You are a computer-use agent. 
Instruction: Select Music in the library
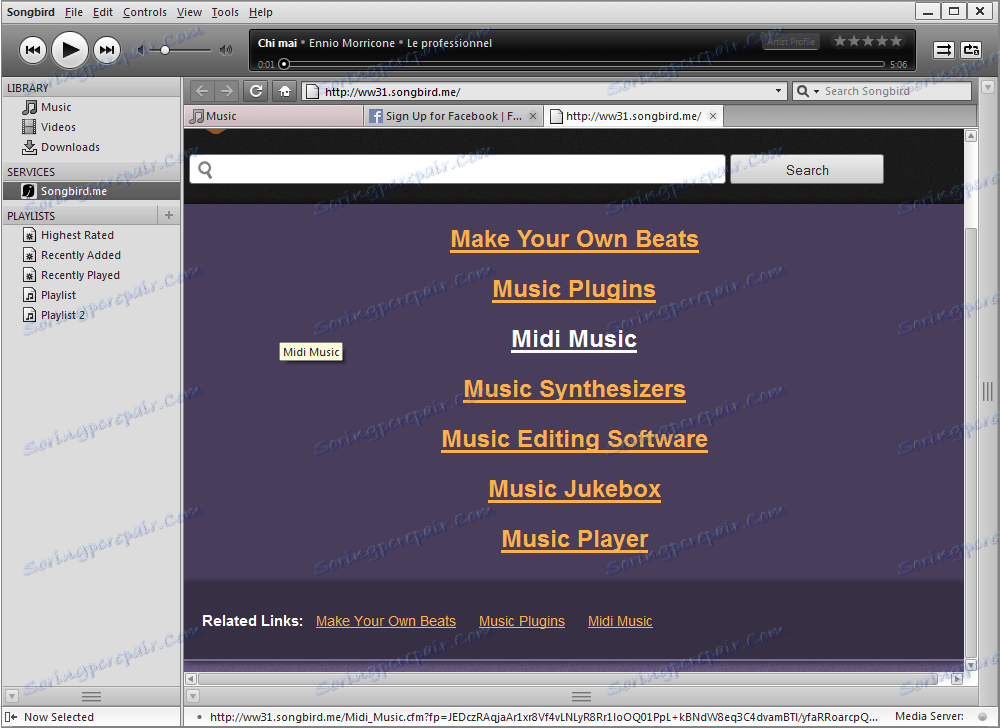91,107
